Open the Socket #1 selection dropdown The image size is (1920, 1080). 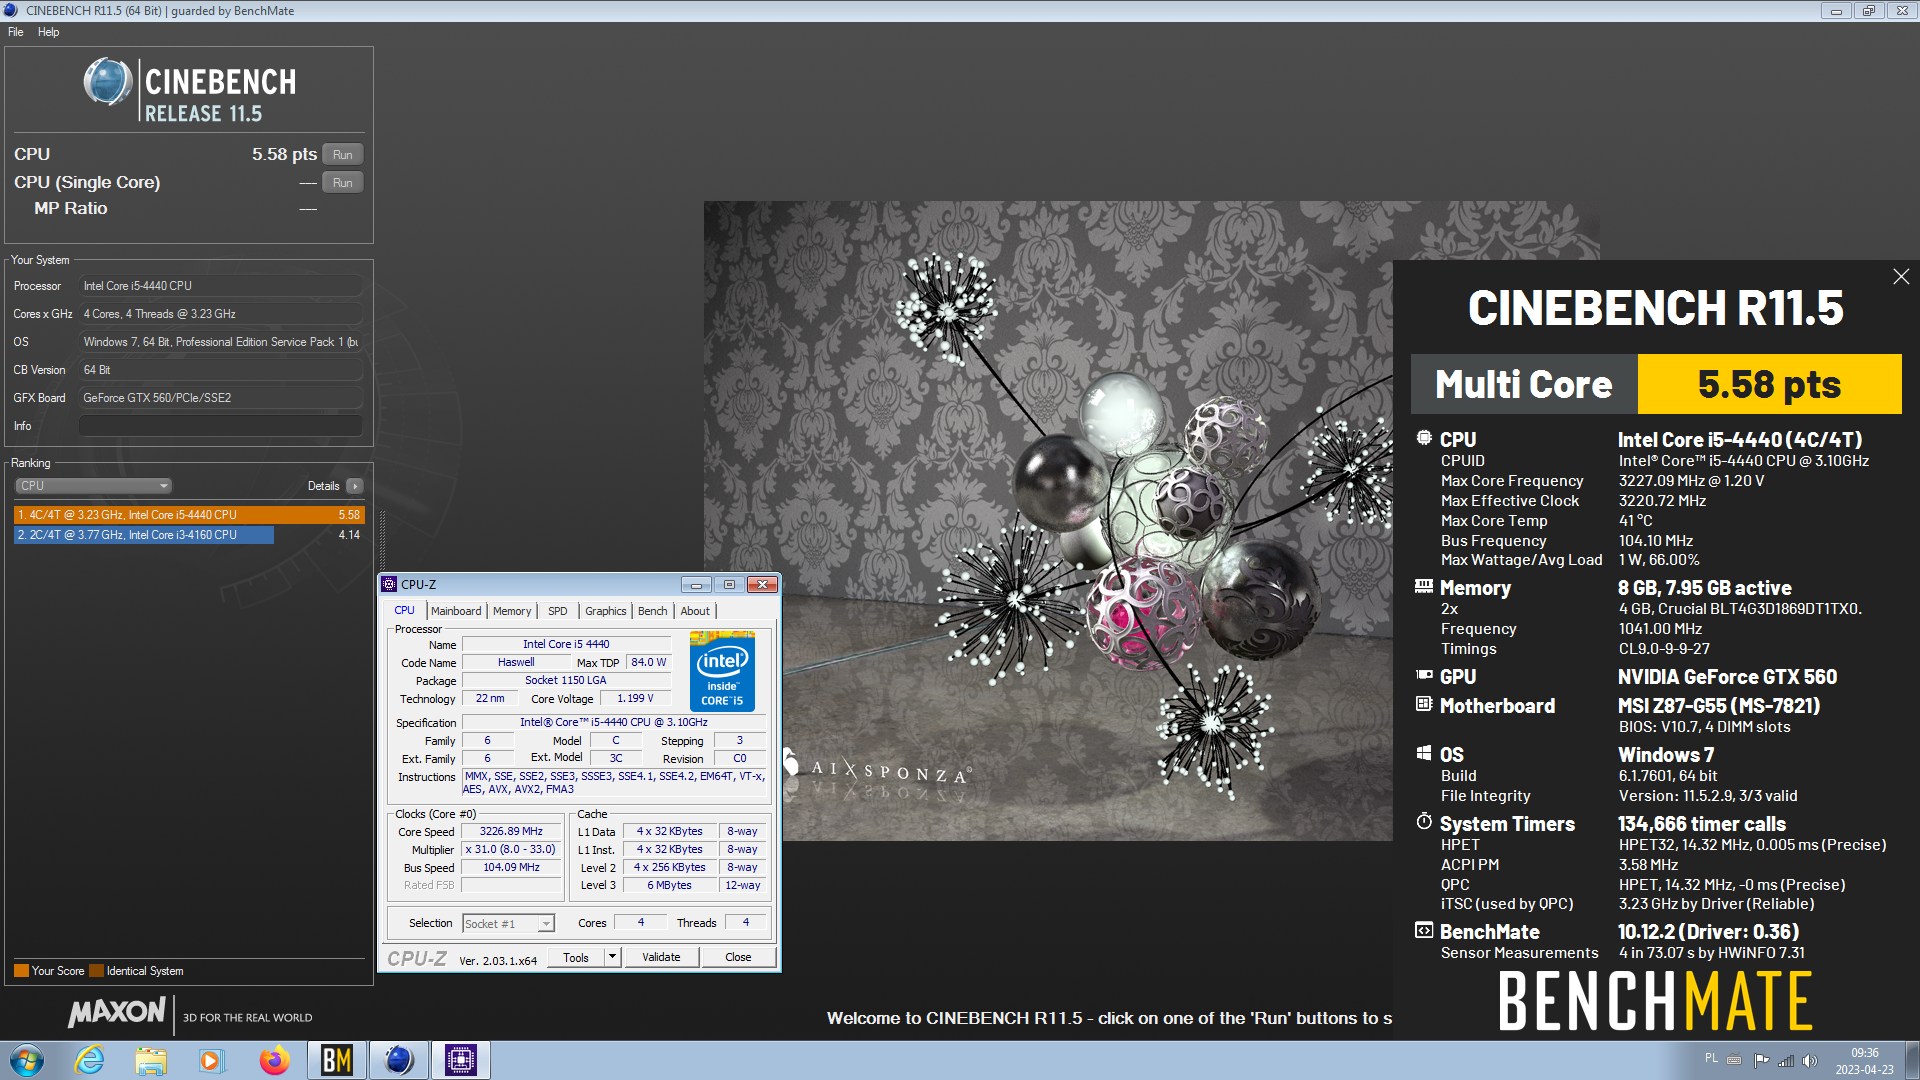pos(508,924)
